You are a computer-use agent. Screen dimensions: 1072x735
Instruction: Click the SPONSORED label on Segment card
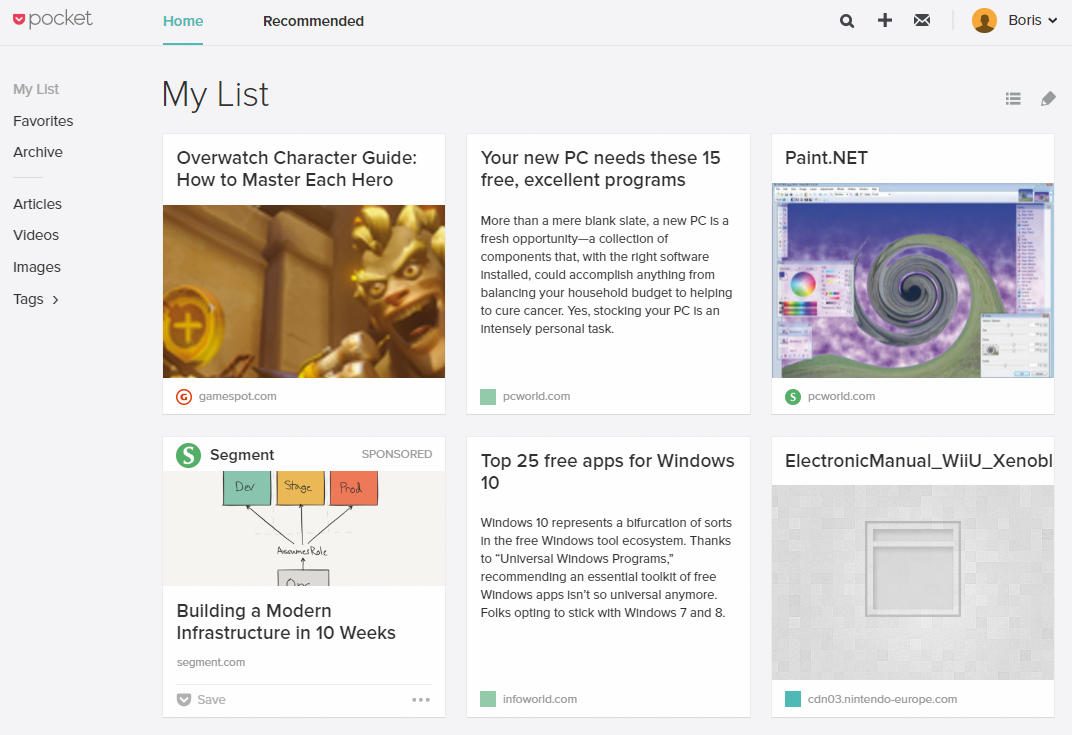397,454
